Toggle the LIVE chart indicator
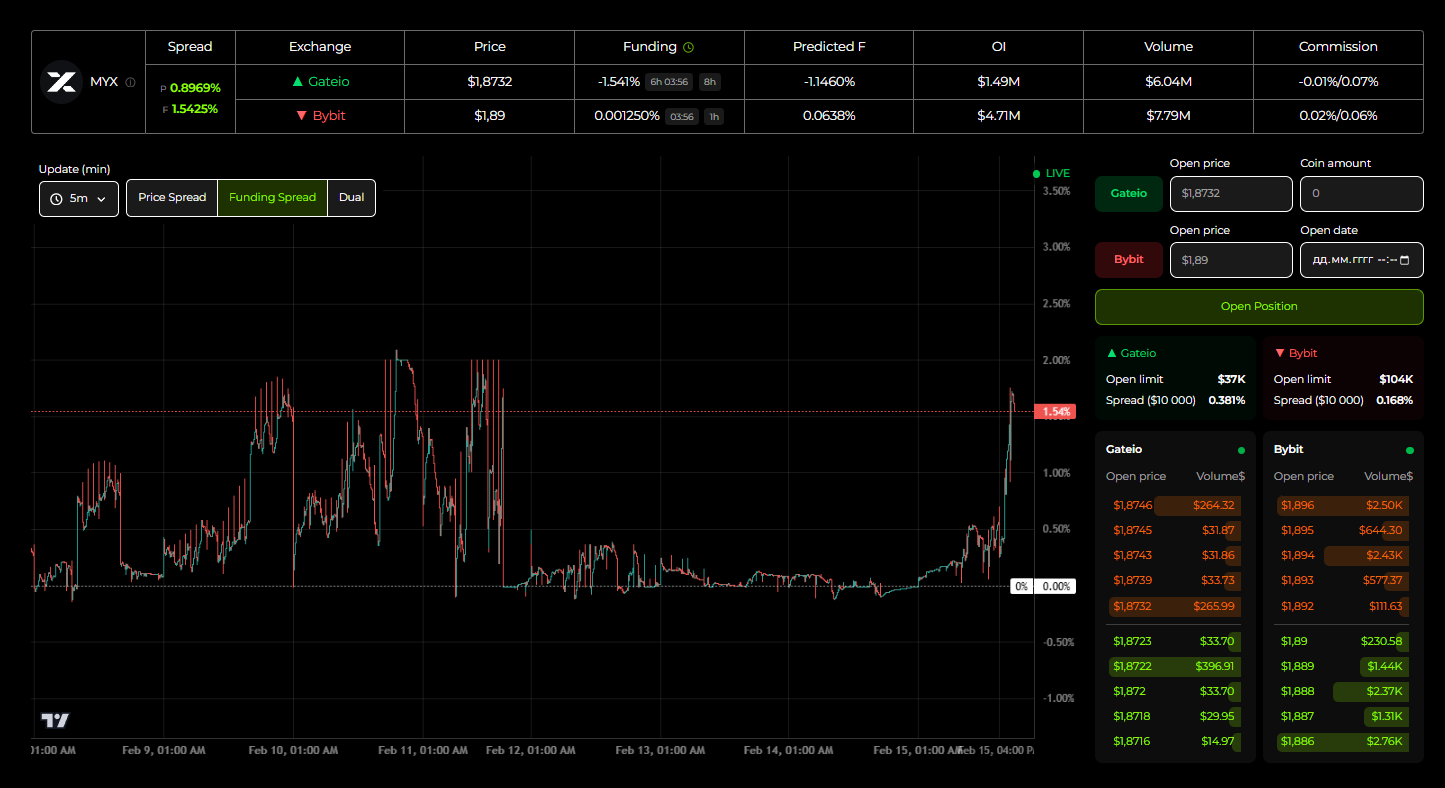This screenshot has width=1445, height=788. pos(1051,172)
